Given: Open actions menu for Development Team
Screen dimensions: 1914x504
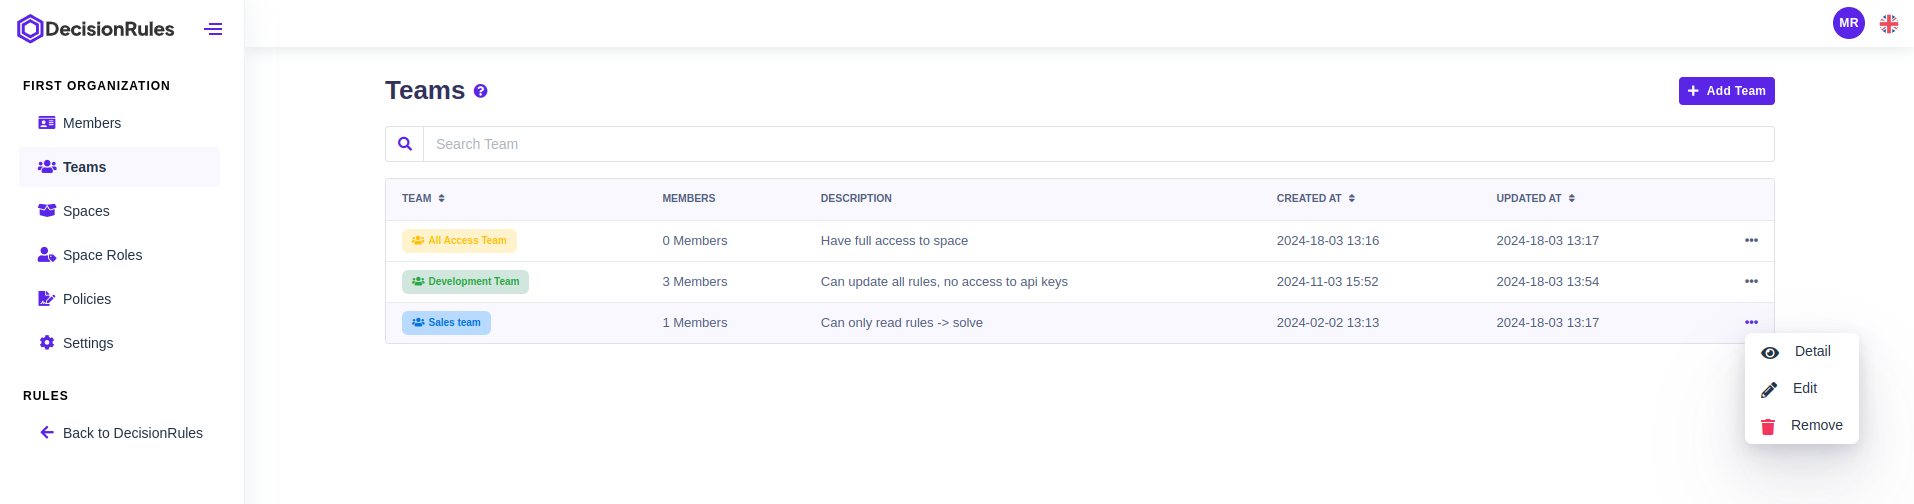Looking at the screenshot, I should tap(1751, 281).
